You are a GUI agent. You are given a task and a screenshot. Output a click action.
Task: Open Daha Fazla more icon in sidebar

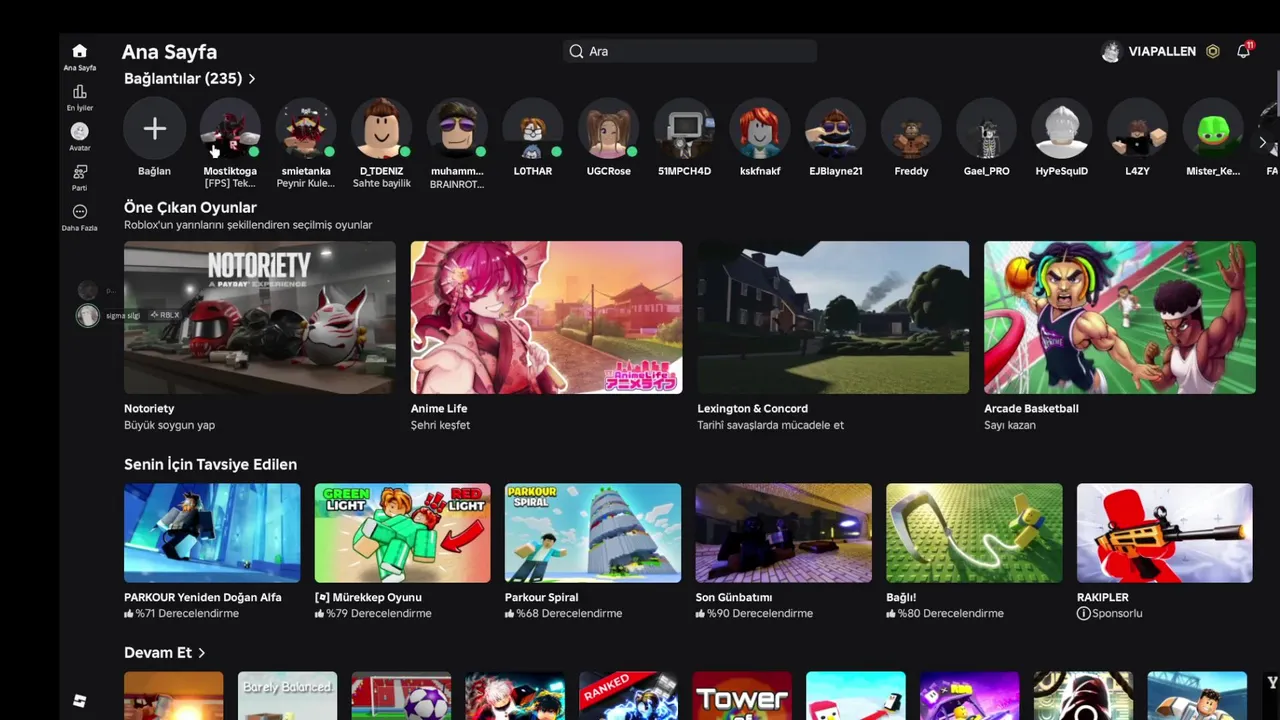(80, 212)
